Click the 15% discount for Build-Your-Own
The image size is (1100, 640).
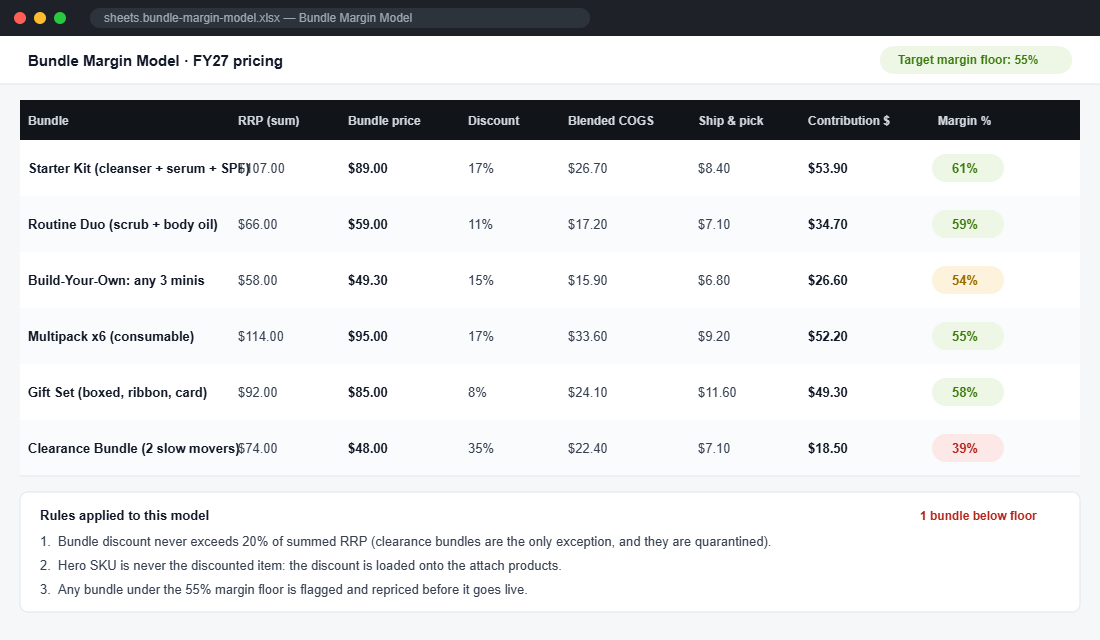click(x=481, y=281)
